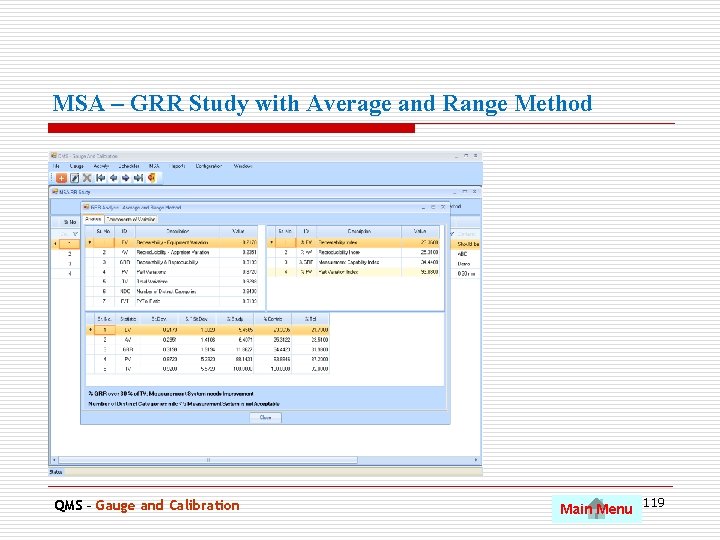
Task: Click the % Contrib column header
Action: click(x=272, y=319)
